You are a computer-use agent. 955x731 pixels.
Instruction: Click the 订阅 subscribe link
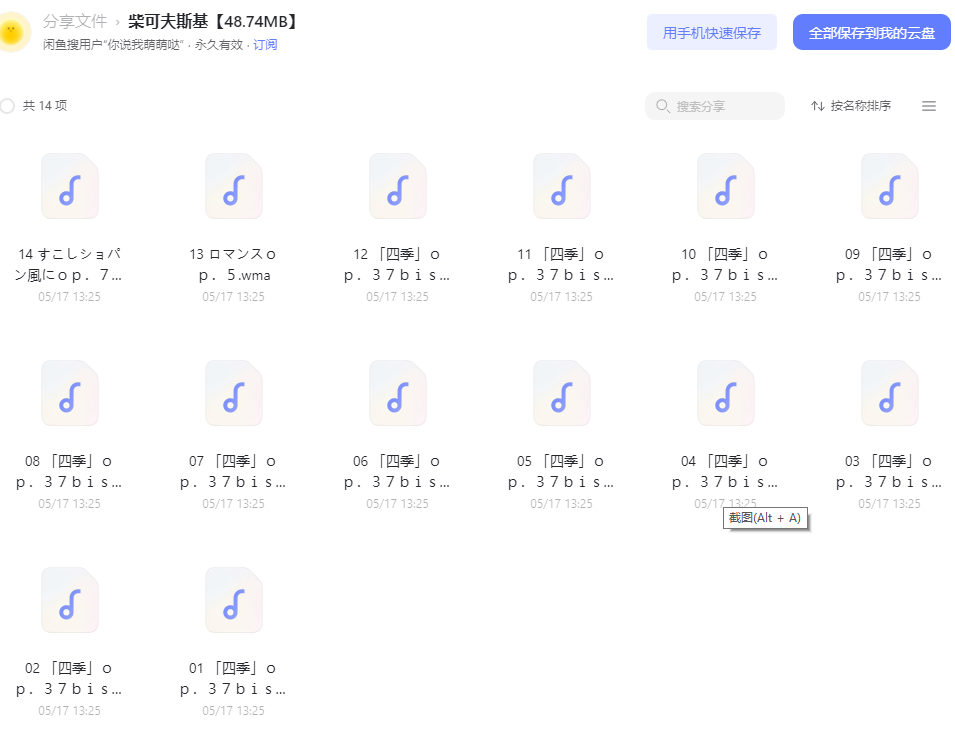click(265, 44)
